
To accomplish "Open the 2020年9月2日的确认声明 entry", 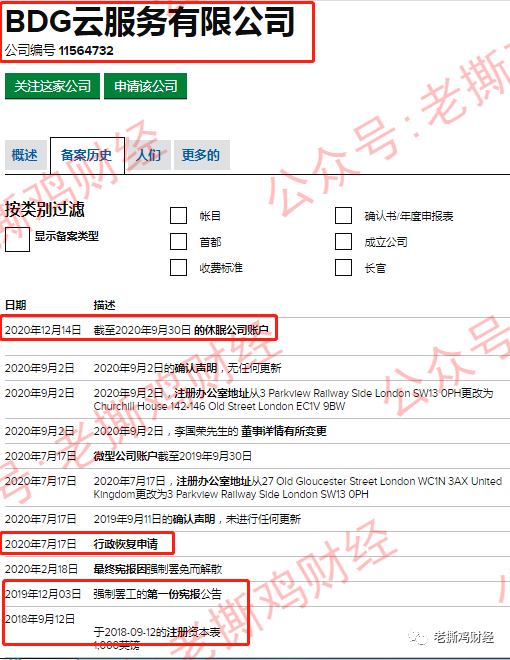I will tap(187, 368).
